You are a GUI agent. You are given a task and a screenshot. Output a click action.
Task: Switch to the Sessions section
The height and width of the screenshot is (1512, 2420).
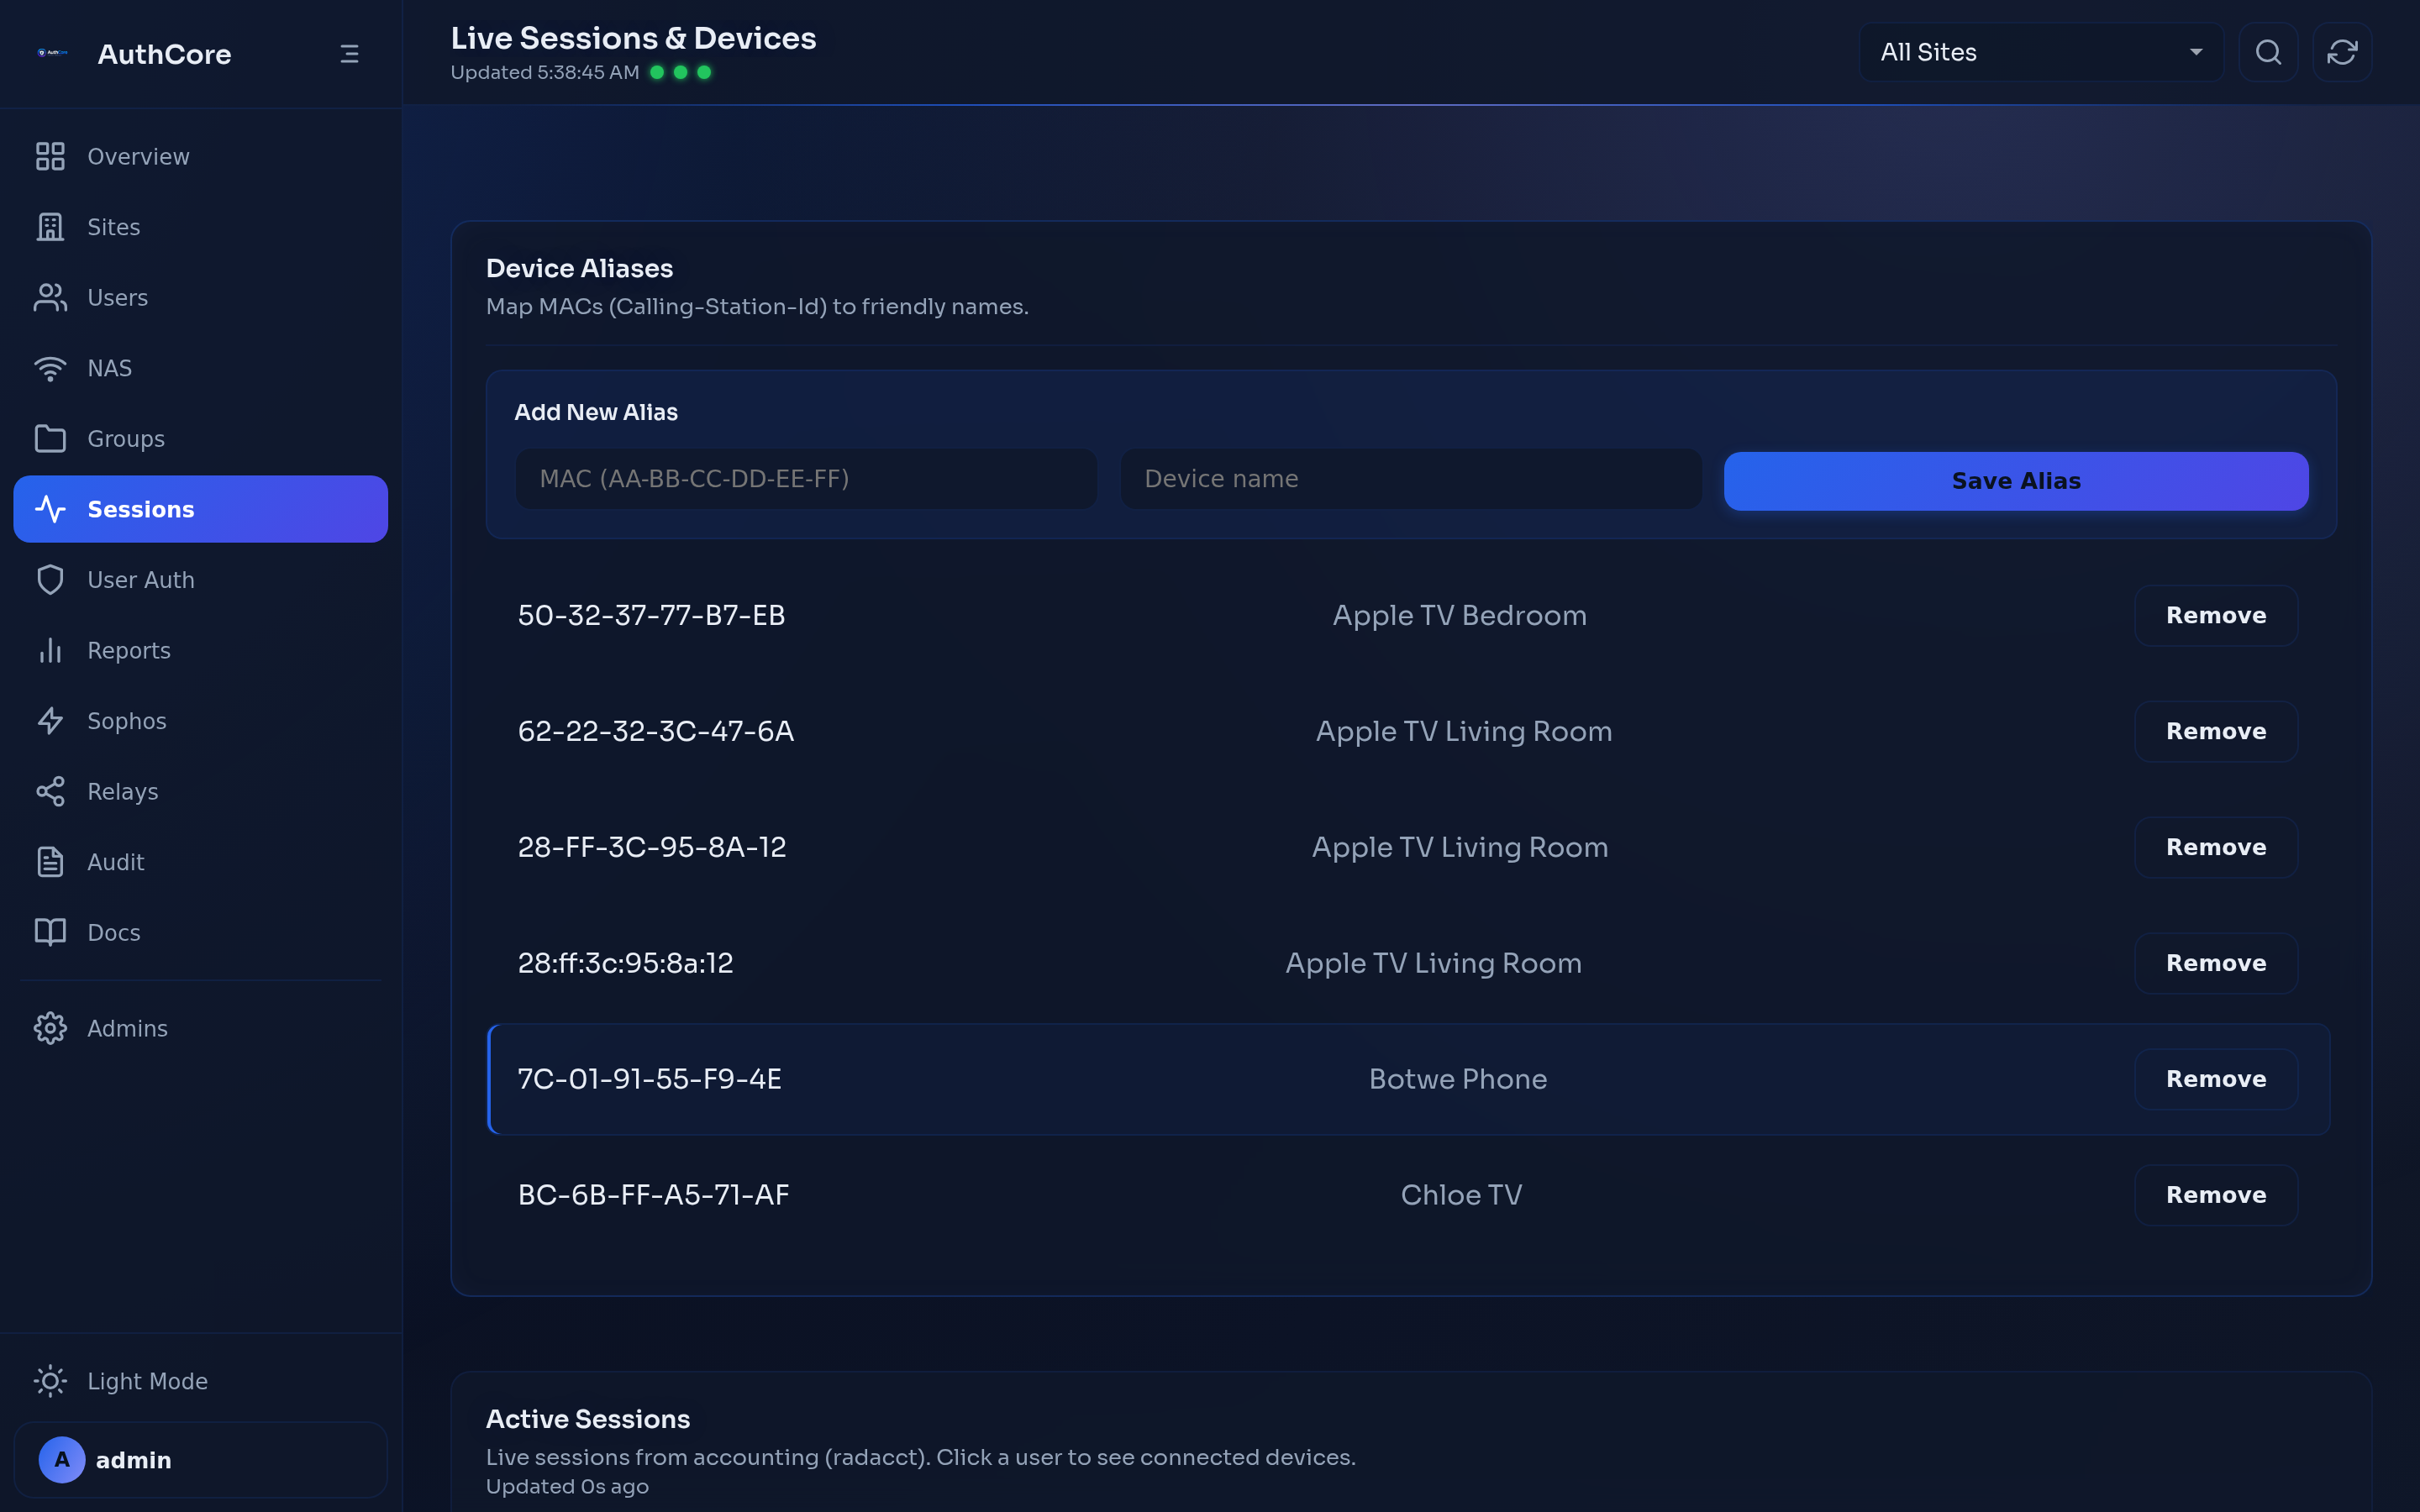point(141,508)
